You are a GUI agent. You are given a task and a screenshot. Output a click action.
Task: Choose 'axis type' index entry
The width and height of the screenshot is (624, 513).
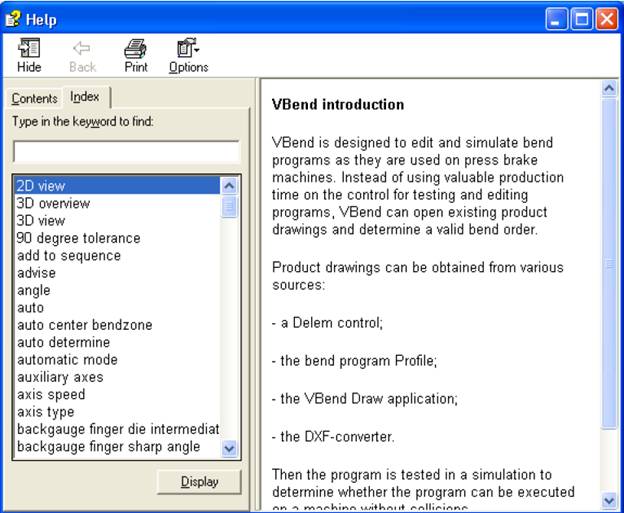[117, 412]
